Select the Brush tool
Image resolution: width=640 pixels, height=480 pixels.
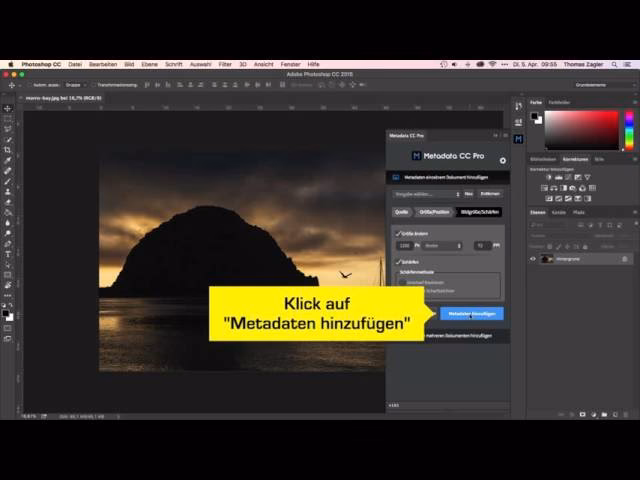[x=8, y=181]
